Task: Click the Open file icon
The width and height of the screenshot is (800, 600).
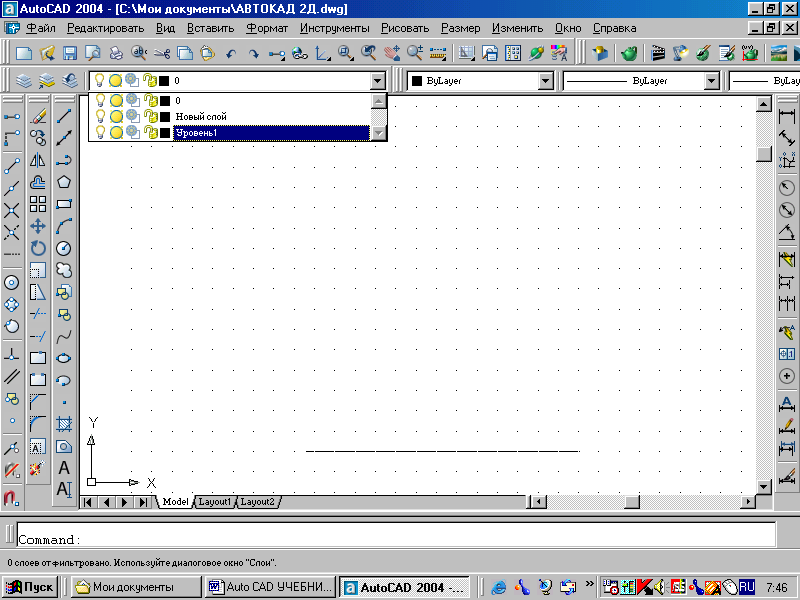Action: tap(47, 53)
